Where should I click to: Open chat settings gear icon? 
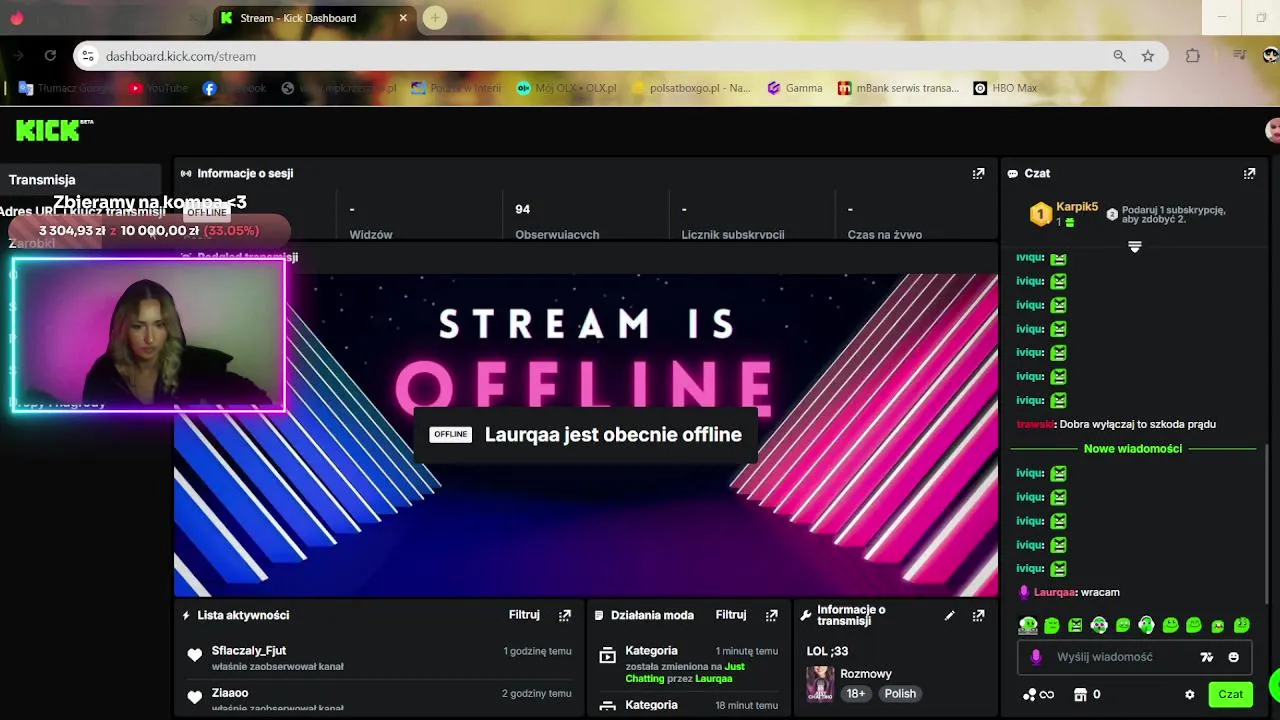[x=1189, y=694]
